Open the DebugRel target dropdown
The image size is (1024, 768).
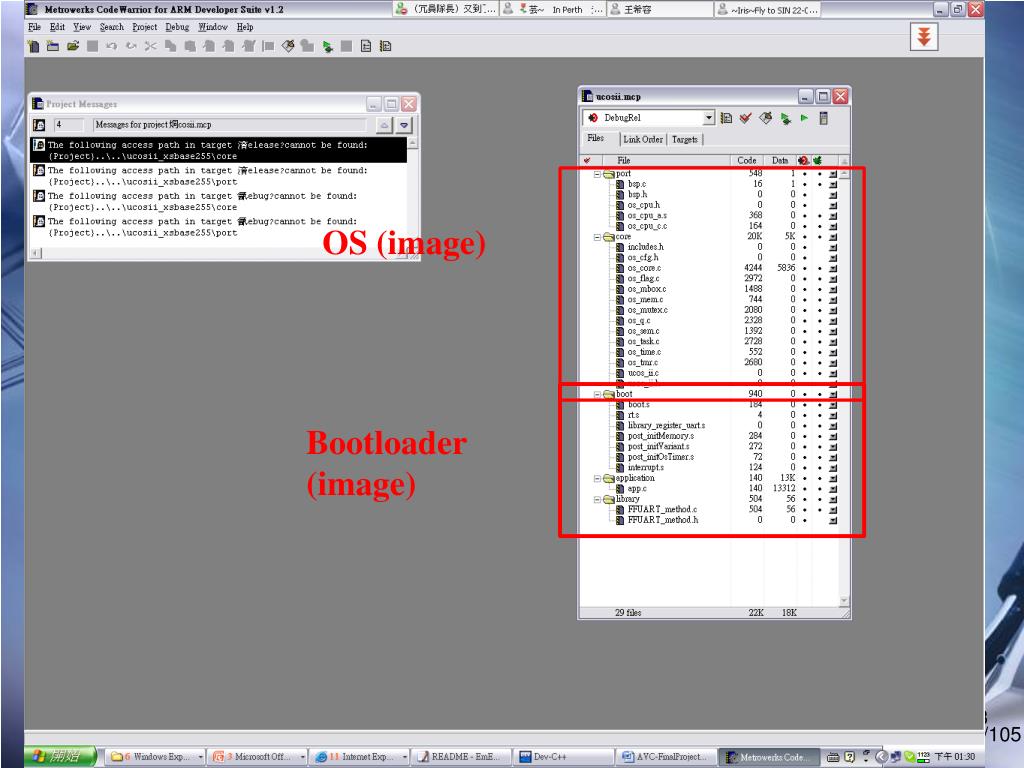[709, 118]
